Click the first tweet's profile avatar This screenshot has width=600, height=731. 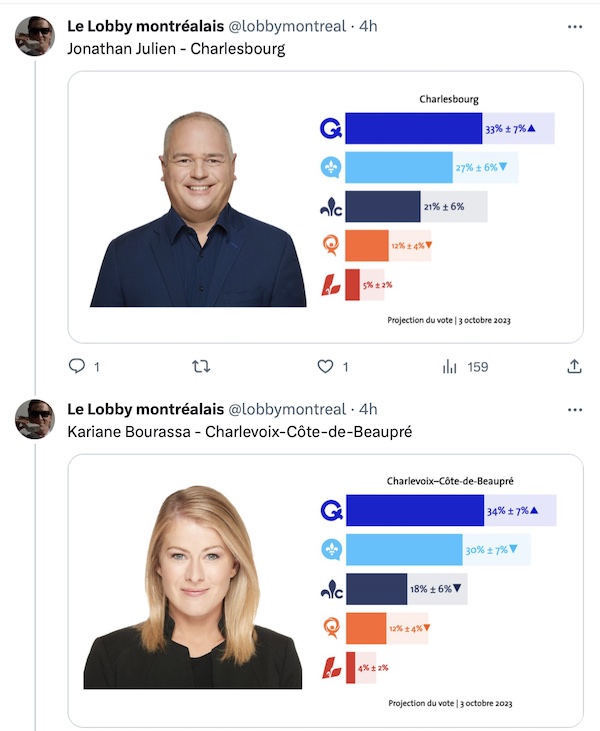tap(35, 36)
